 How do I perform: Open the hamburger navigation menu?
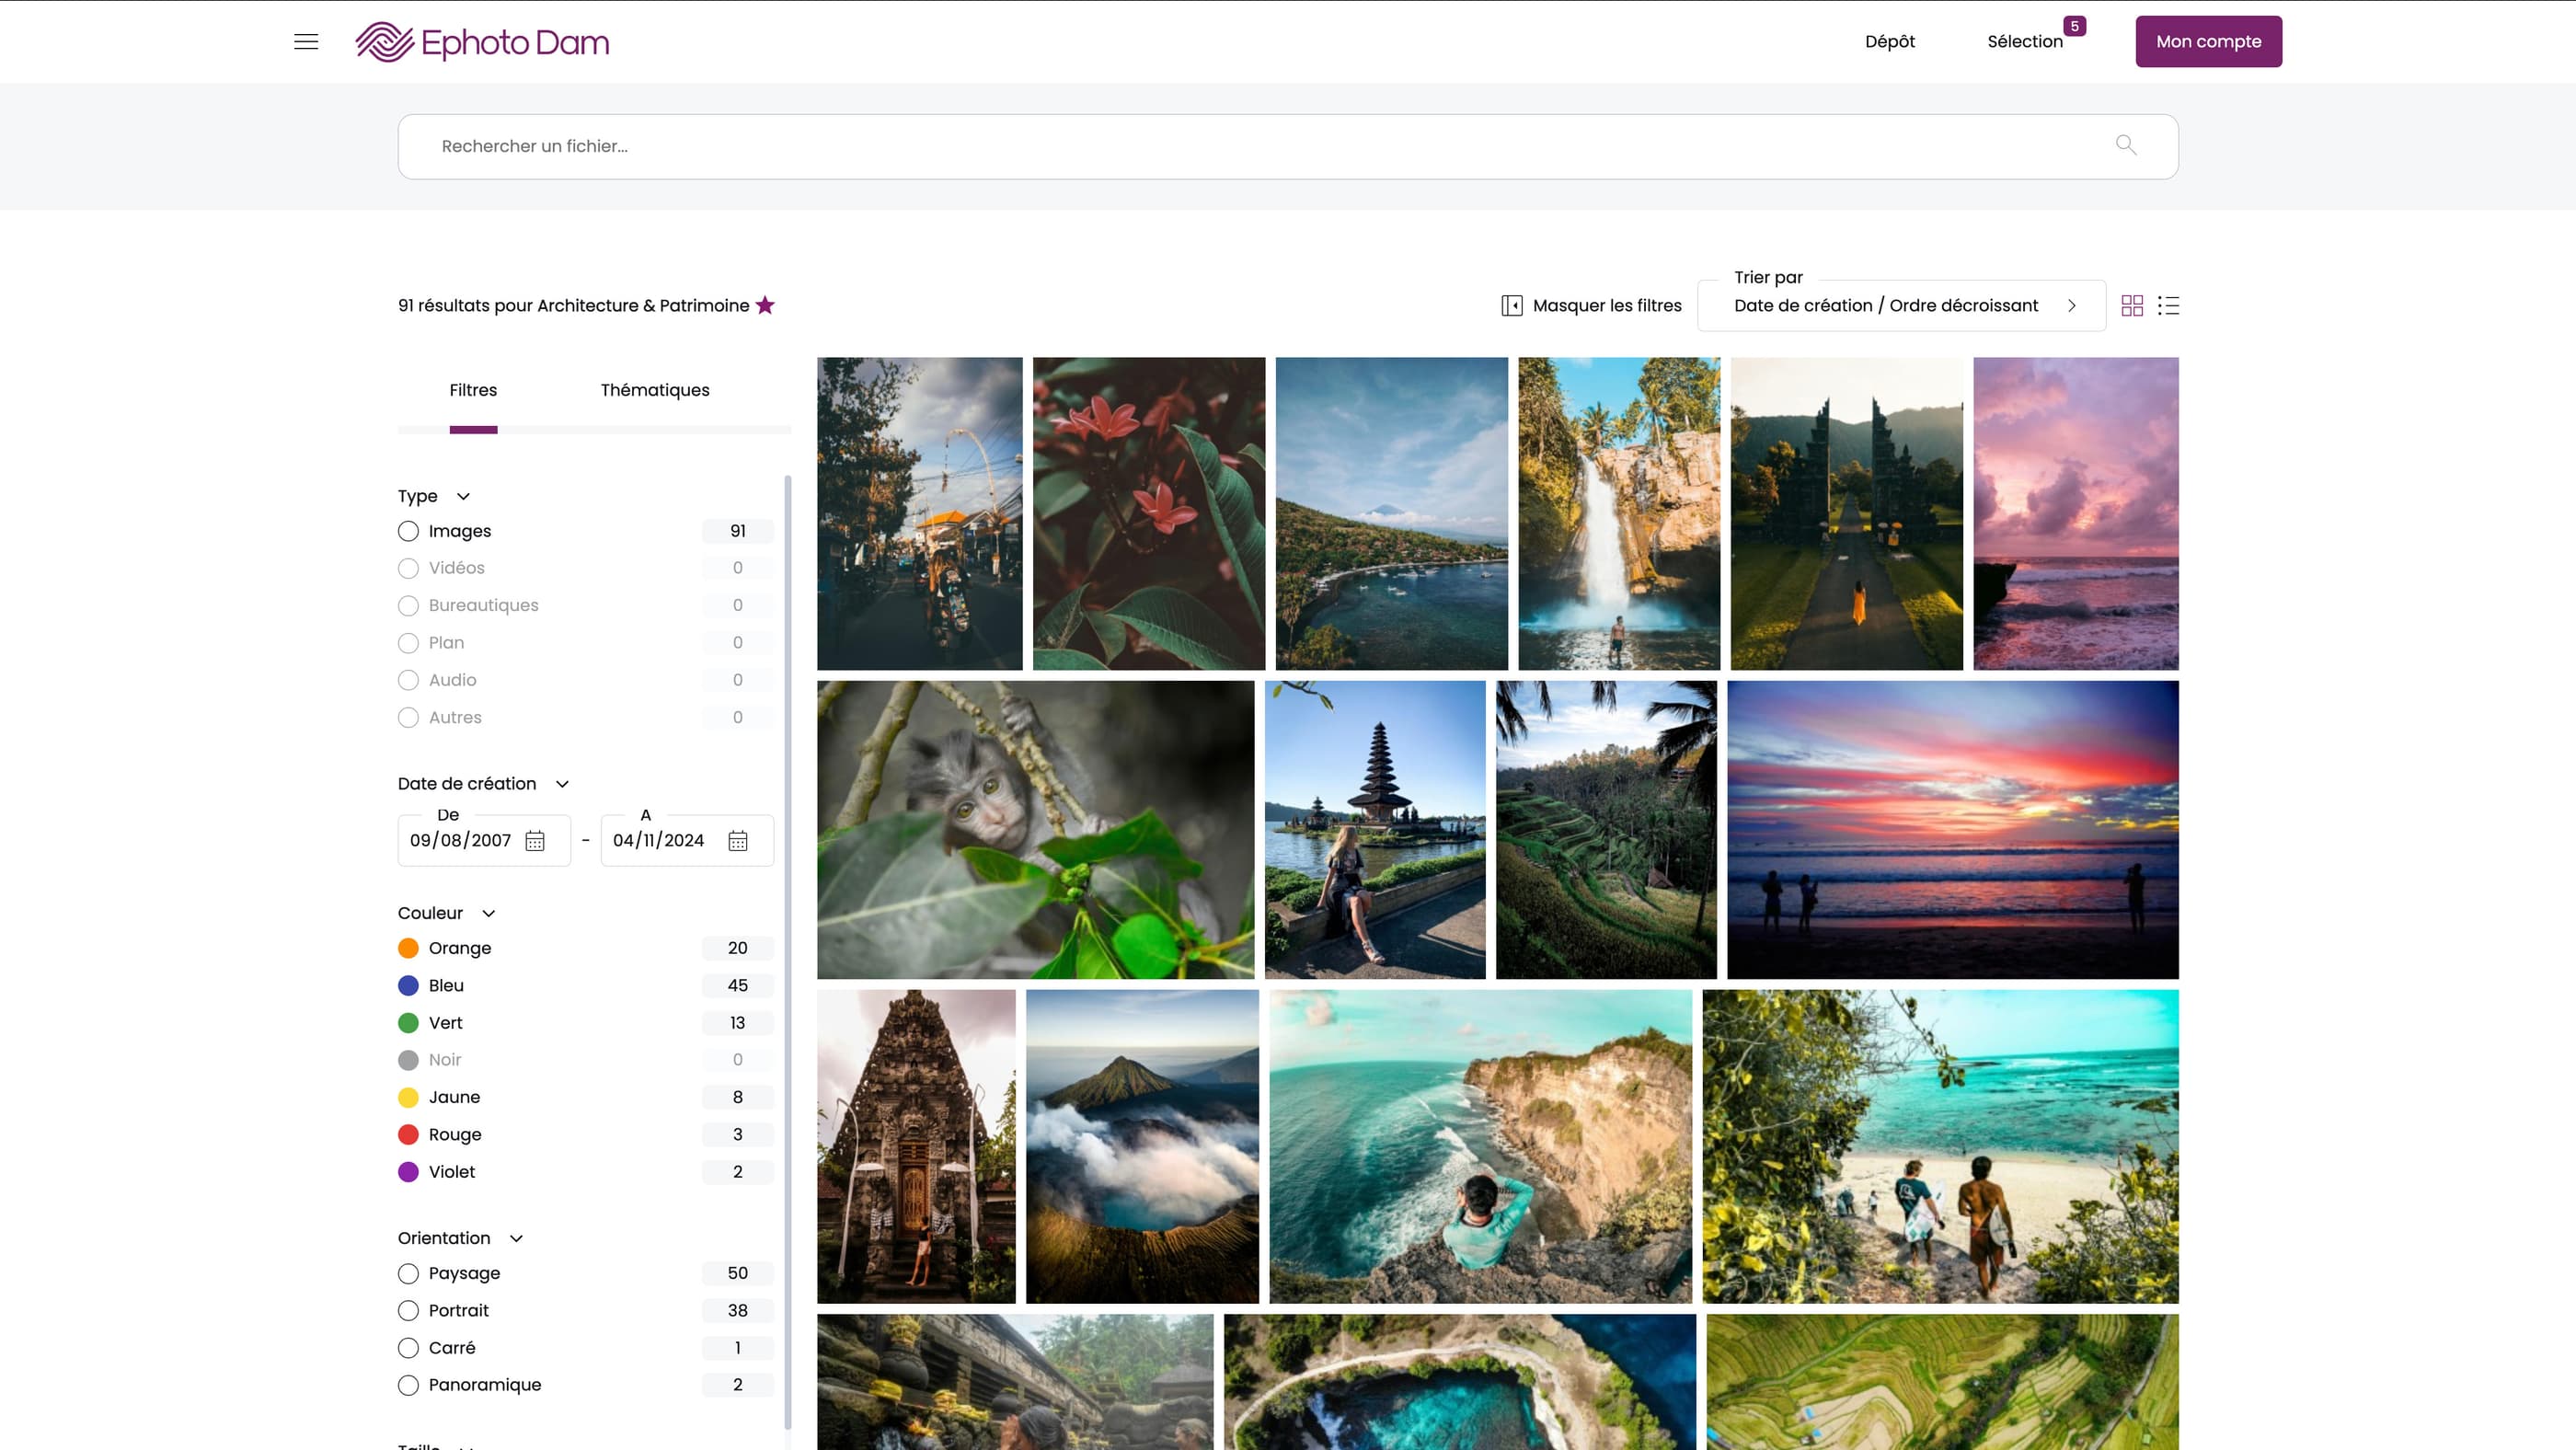click(305, 41)
